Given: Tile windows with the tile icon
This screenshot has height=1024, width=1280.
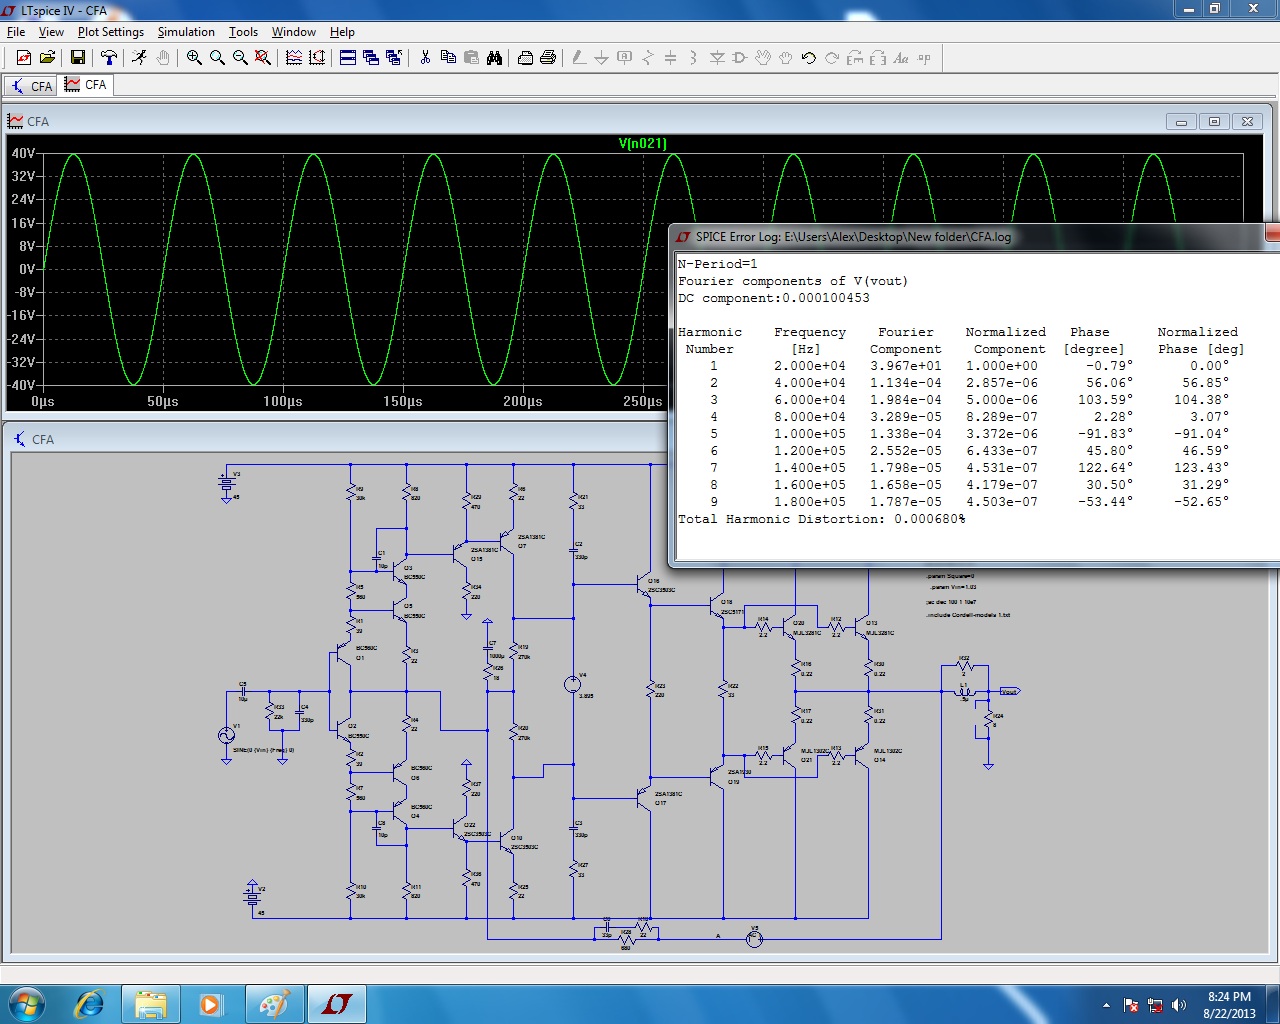Looking at the screenshot, I should click(x=348, y=58).
